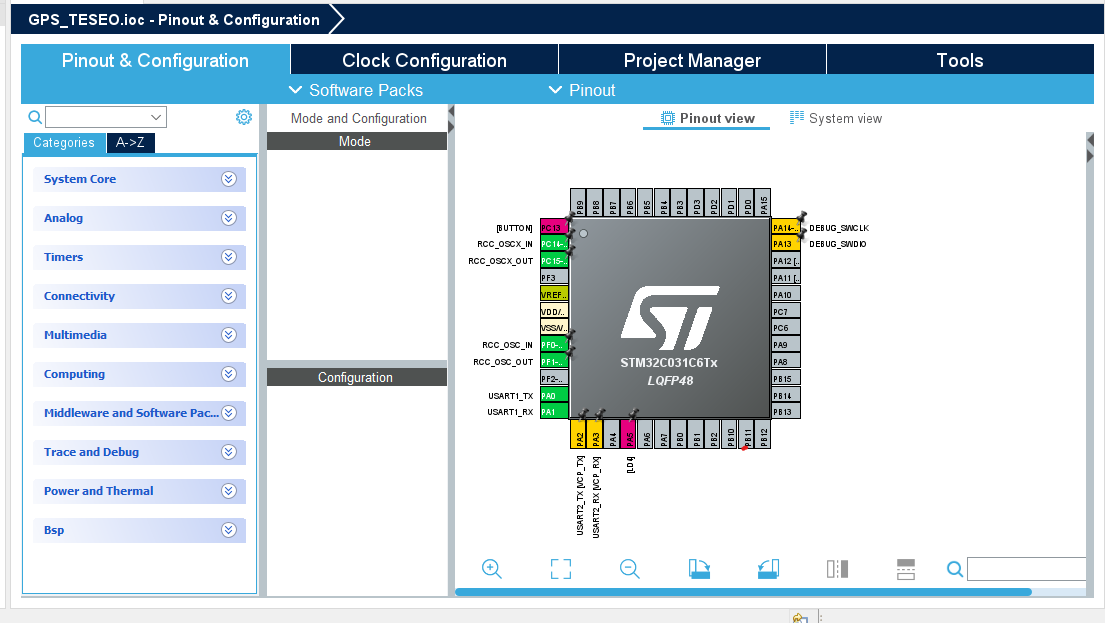
Task: Select pin PA10 on the chip
Action: pos(786,295)
